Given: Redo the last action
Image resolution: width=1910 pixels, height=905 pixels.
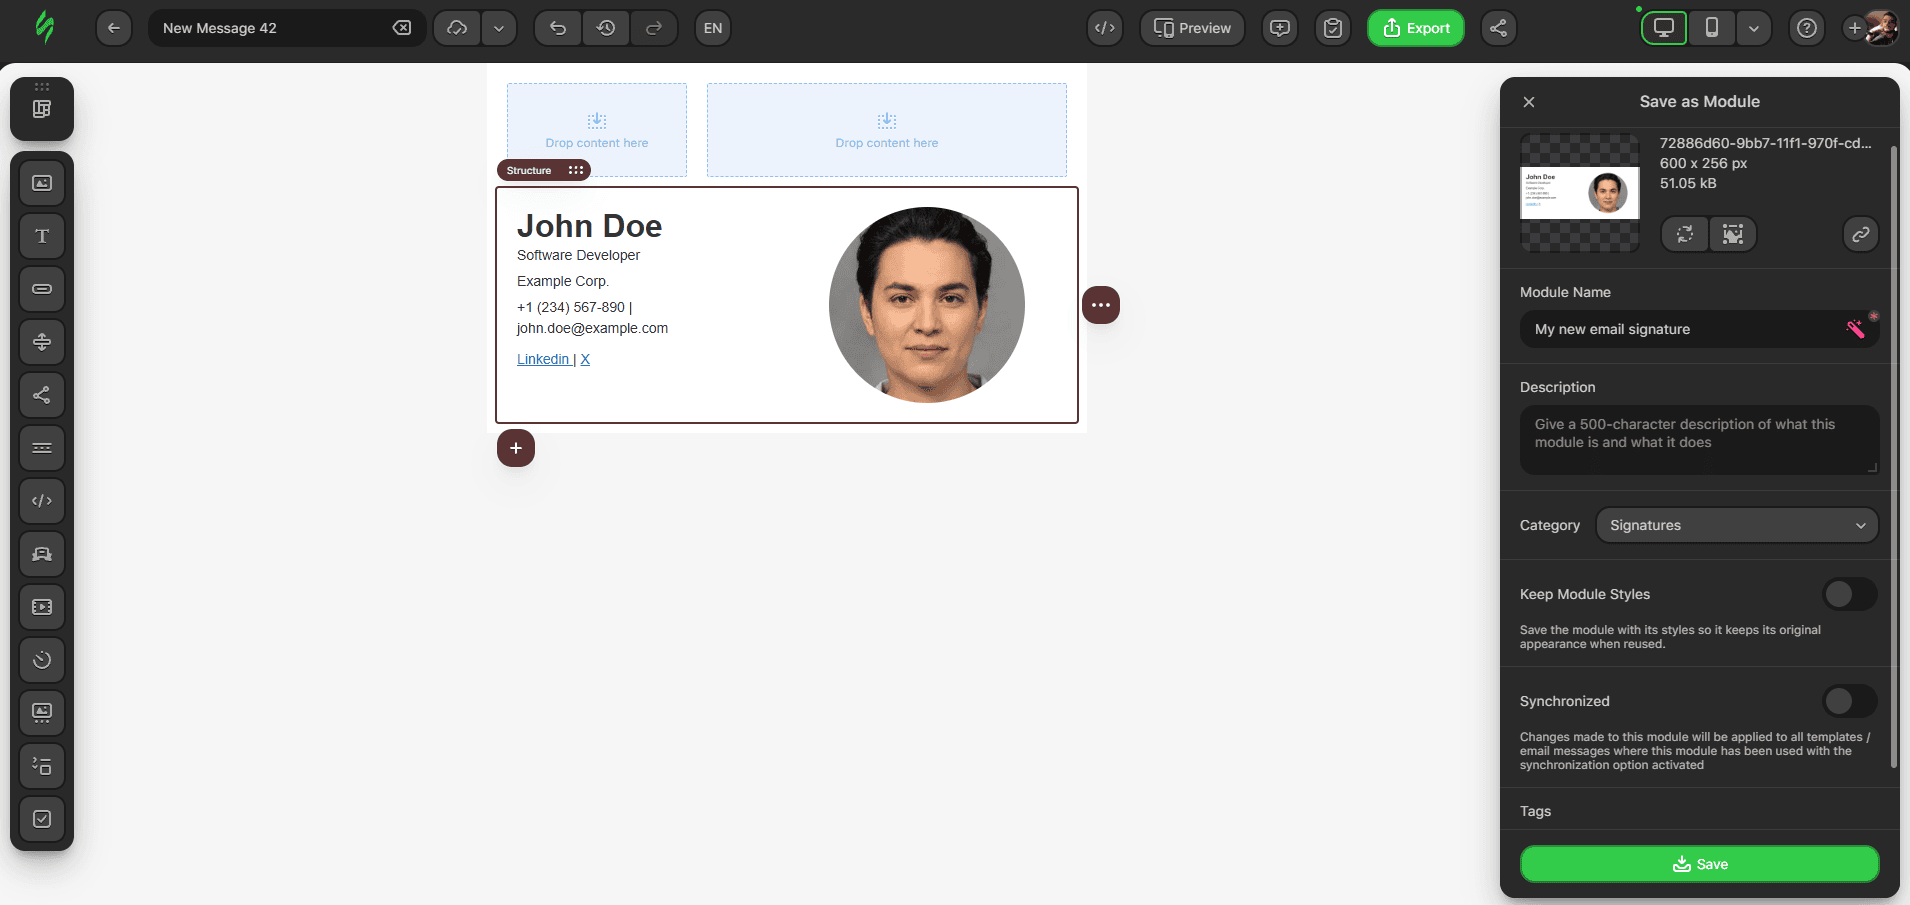Looking at the screenshot, I should coord(654,28).
